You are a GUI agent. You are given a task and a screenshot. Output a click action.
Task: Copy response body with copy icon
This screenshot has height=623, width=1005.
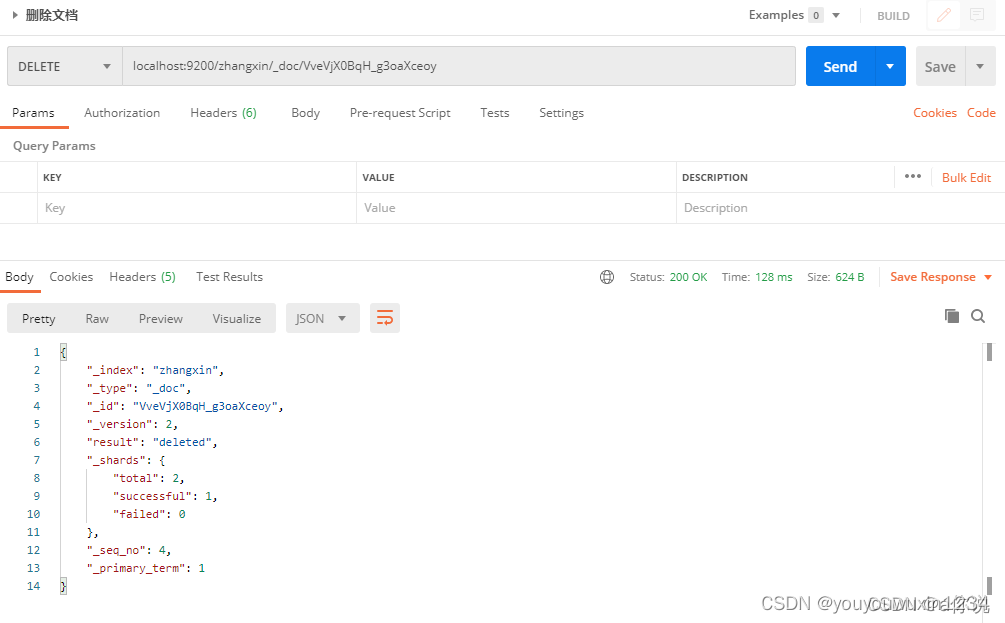click(952, 316)
